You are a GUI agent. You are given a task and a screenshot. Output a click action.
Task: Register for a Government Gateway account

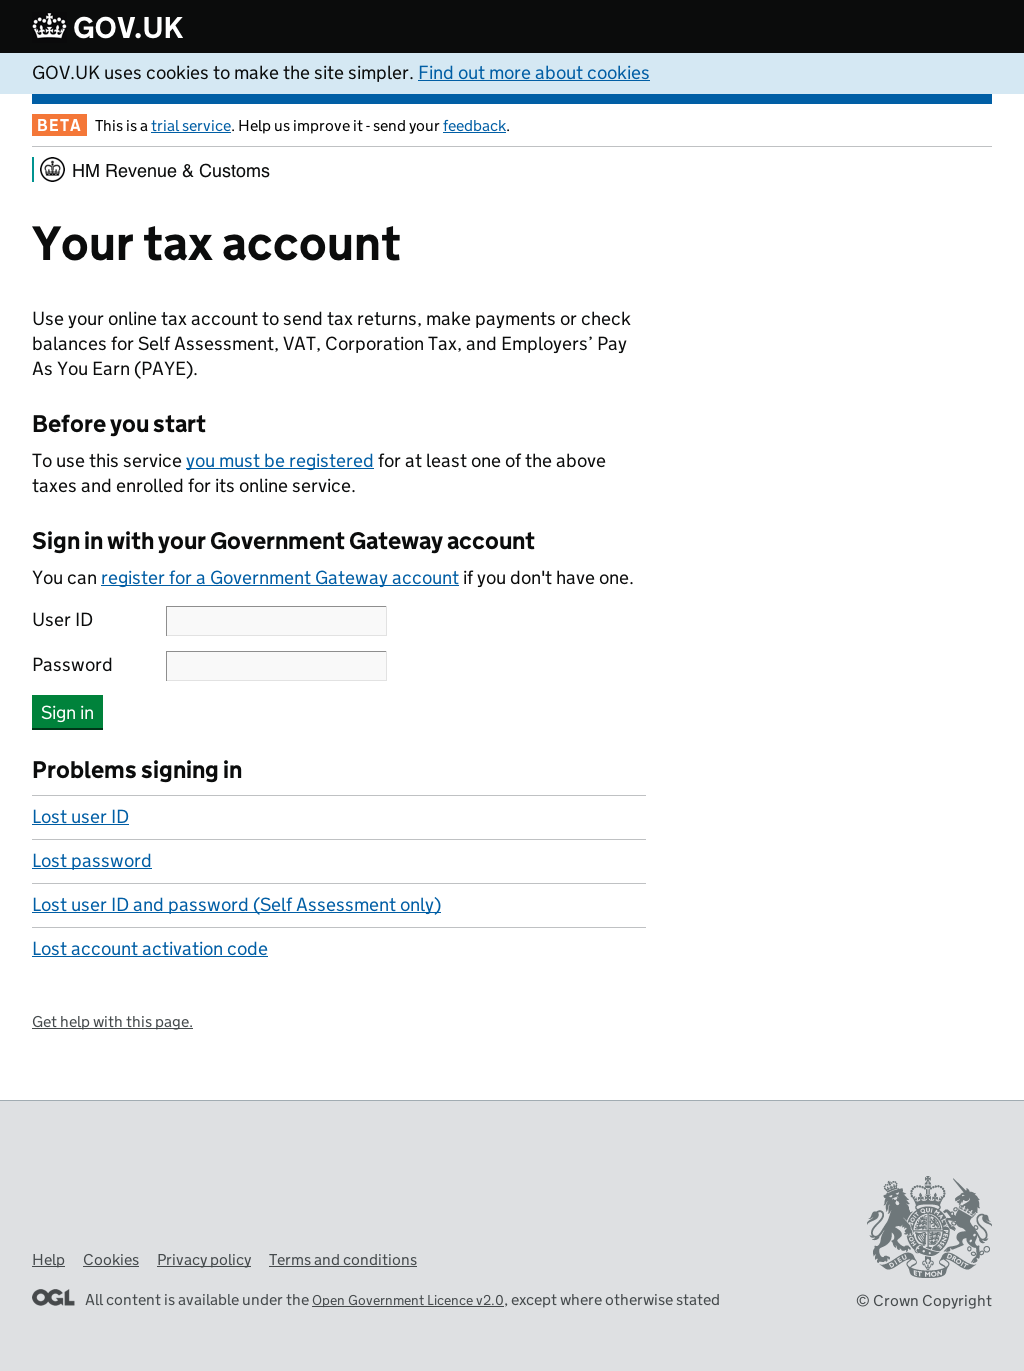[x=279, y=578]
